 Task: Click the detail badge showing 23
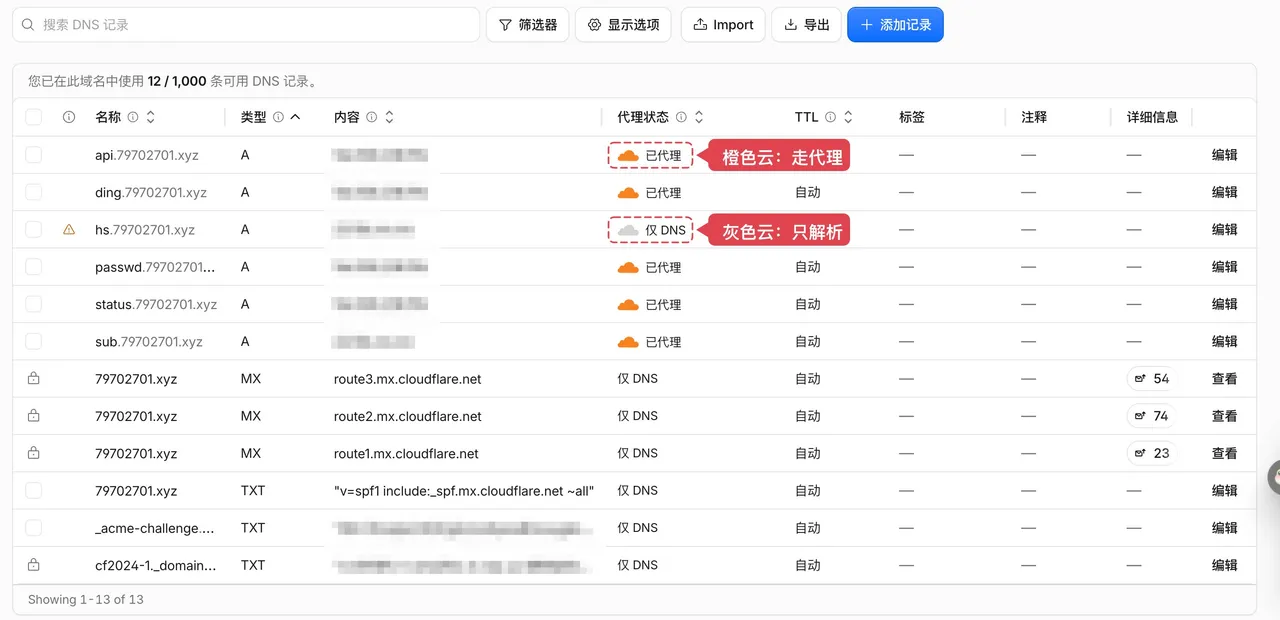click(1151, 453)
